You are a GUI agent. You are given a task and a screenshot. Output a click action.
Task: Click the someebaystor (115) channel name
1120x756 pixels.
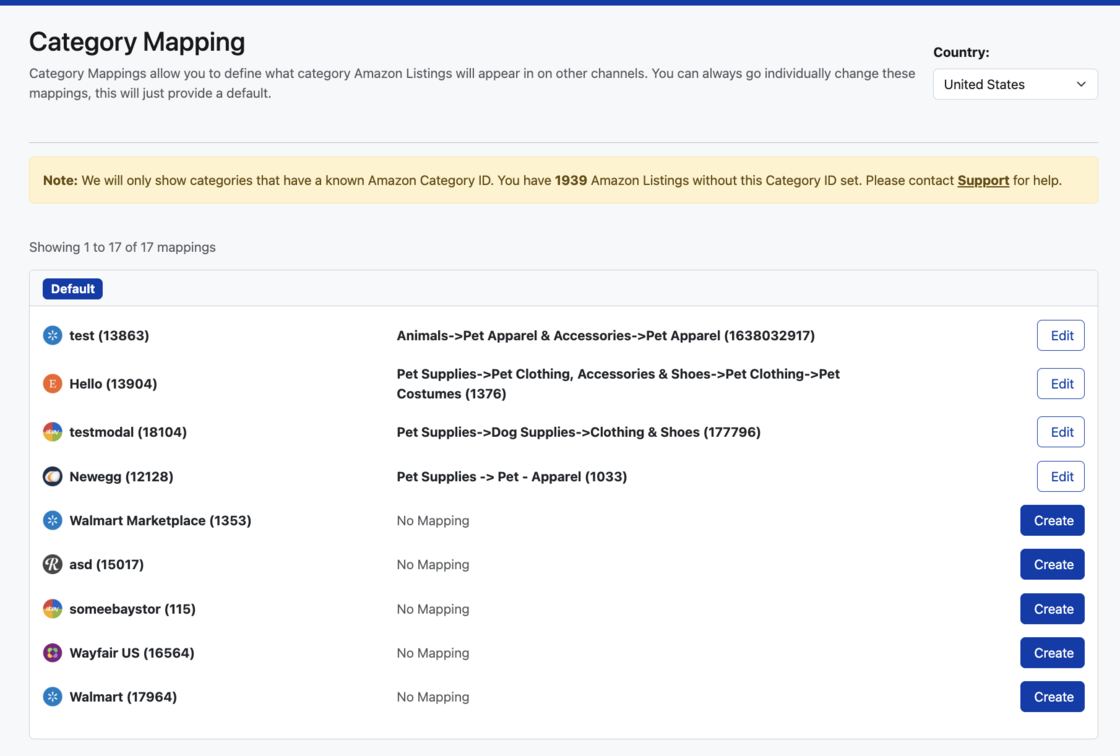tap(132, 609)
